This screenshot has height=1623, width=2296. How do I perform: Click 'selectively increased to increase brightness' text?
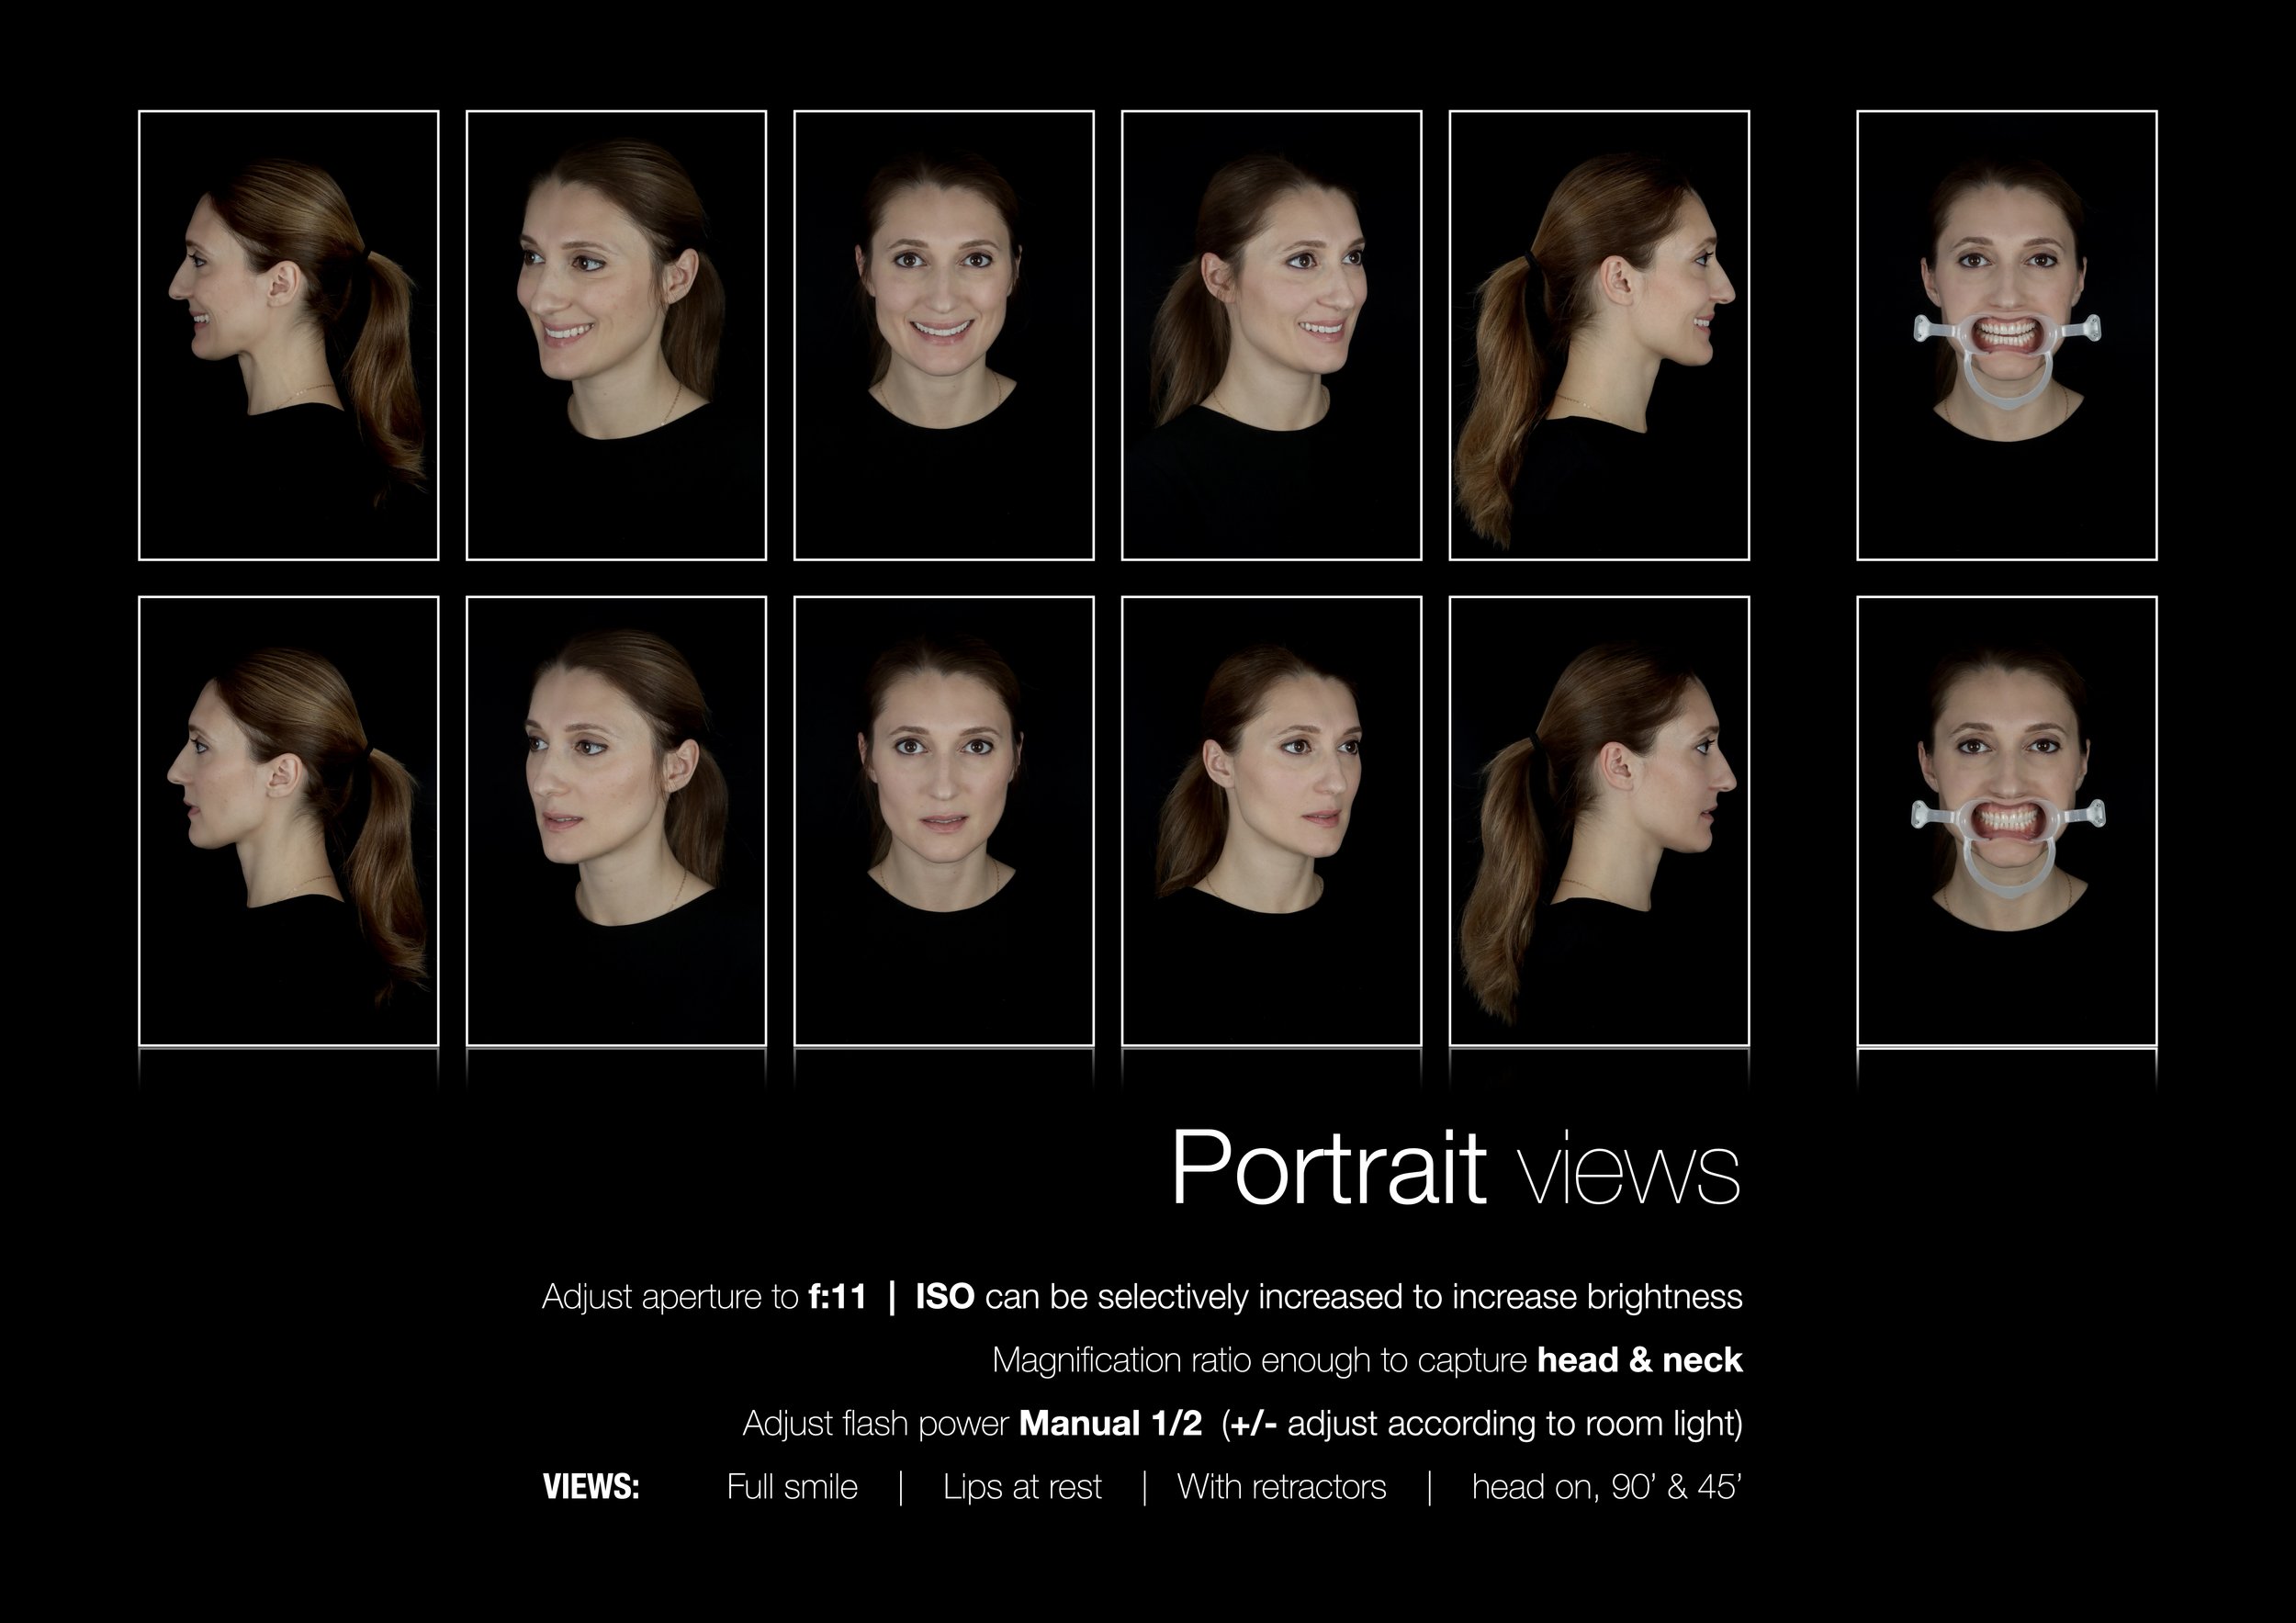(x=1420, y=1297)
